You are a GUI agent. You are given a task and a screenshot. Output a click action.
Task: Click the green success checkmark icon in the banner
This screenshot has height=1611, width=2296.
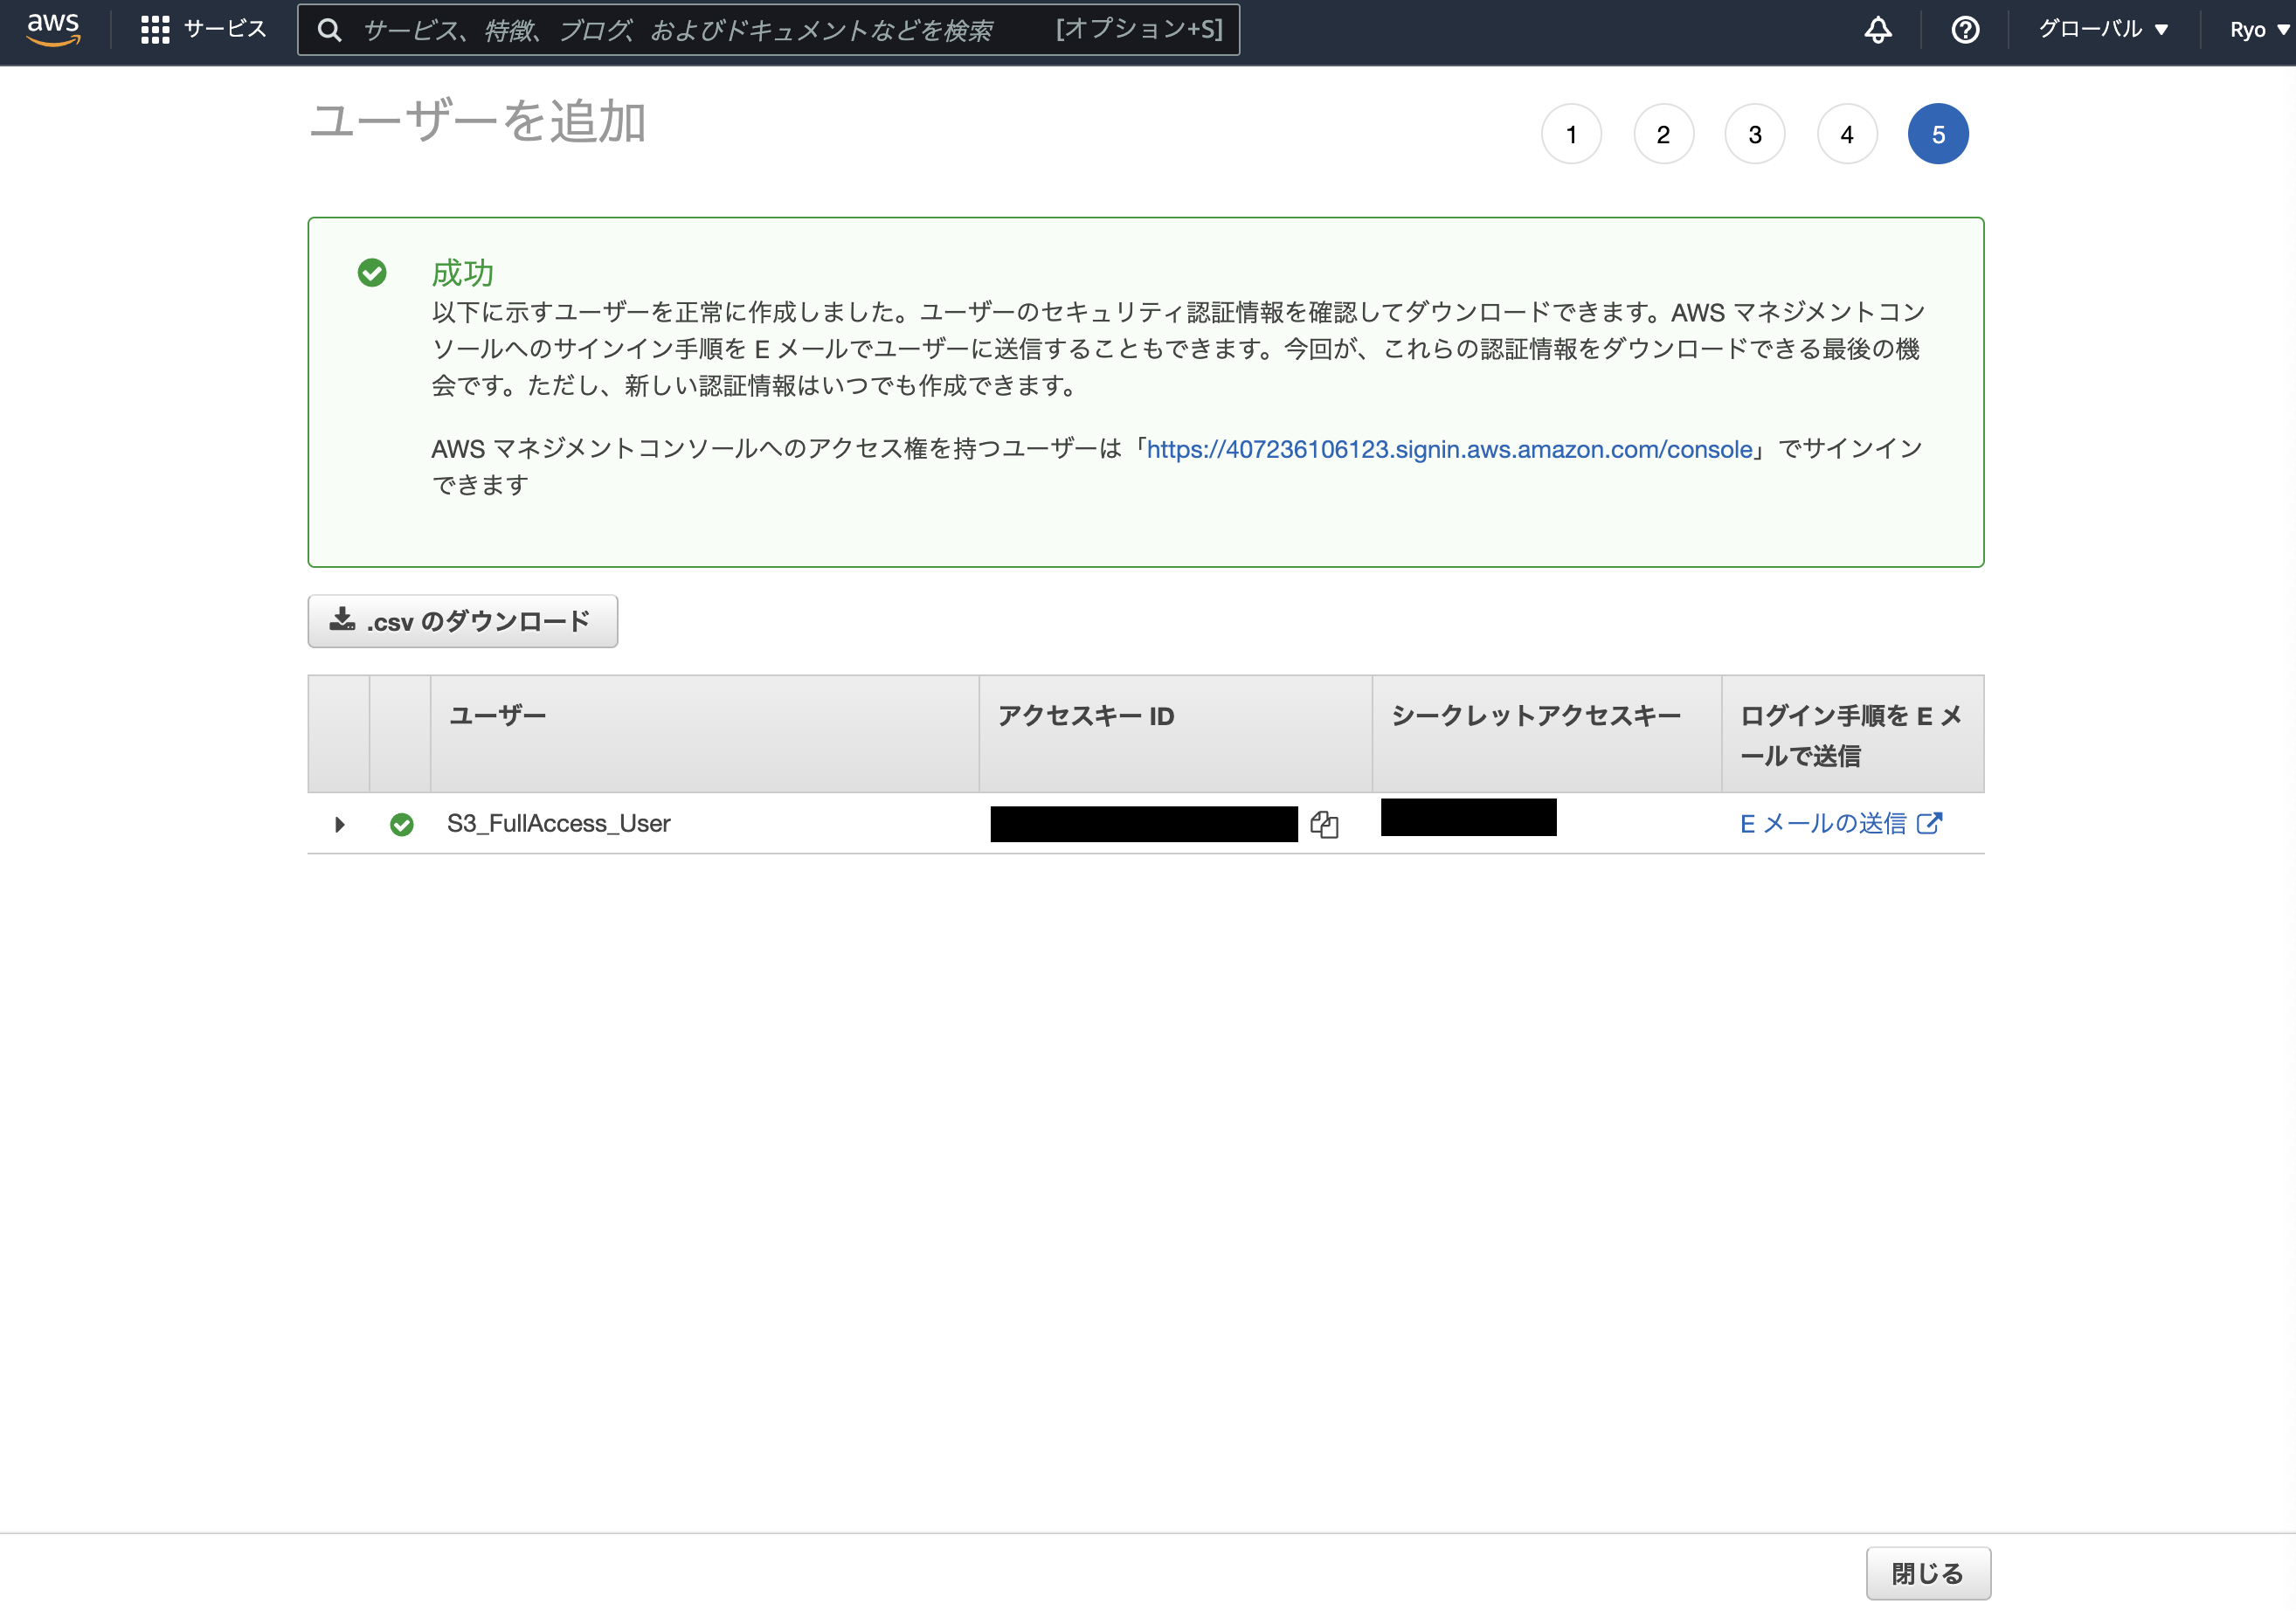pyautogui.click(x=372, y=272)
